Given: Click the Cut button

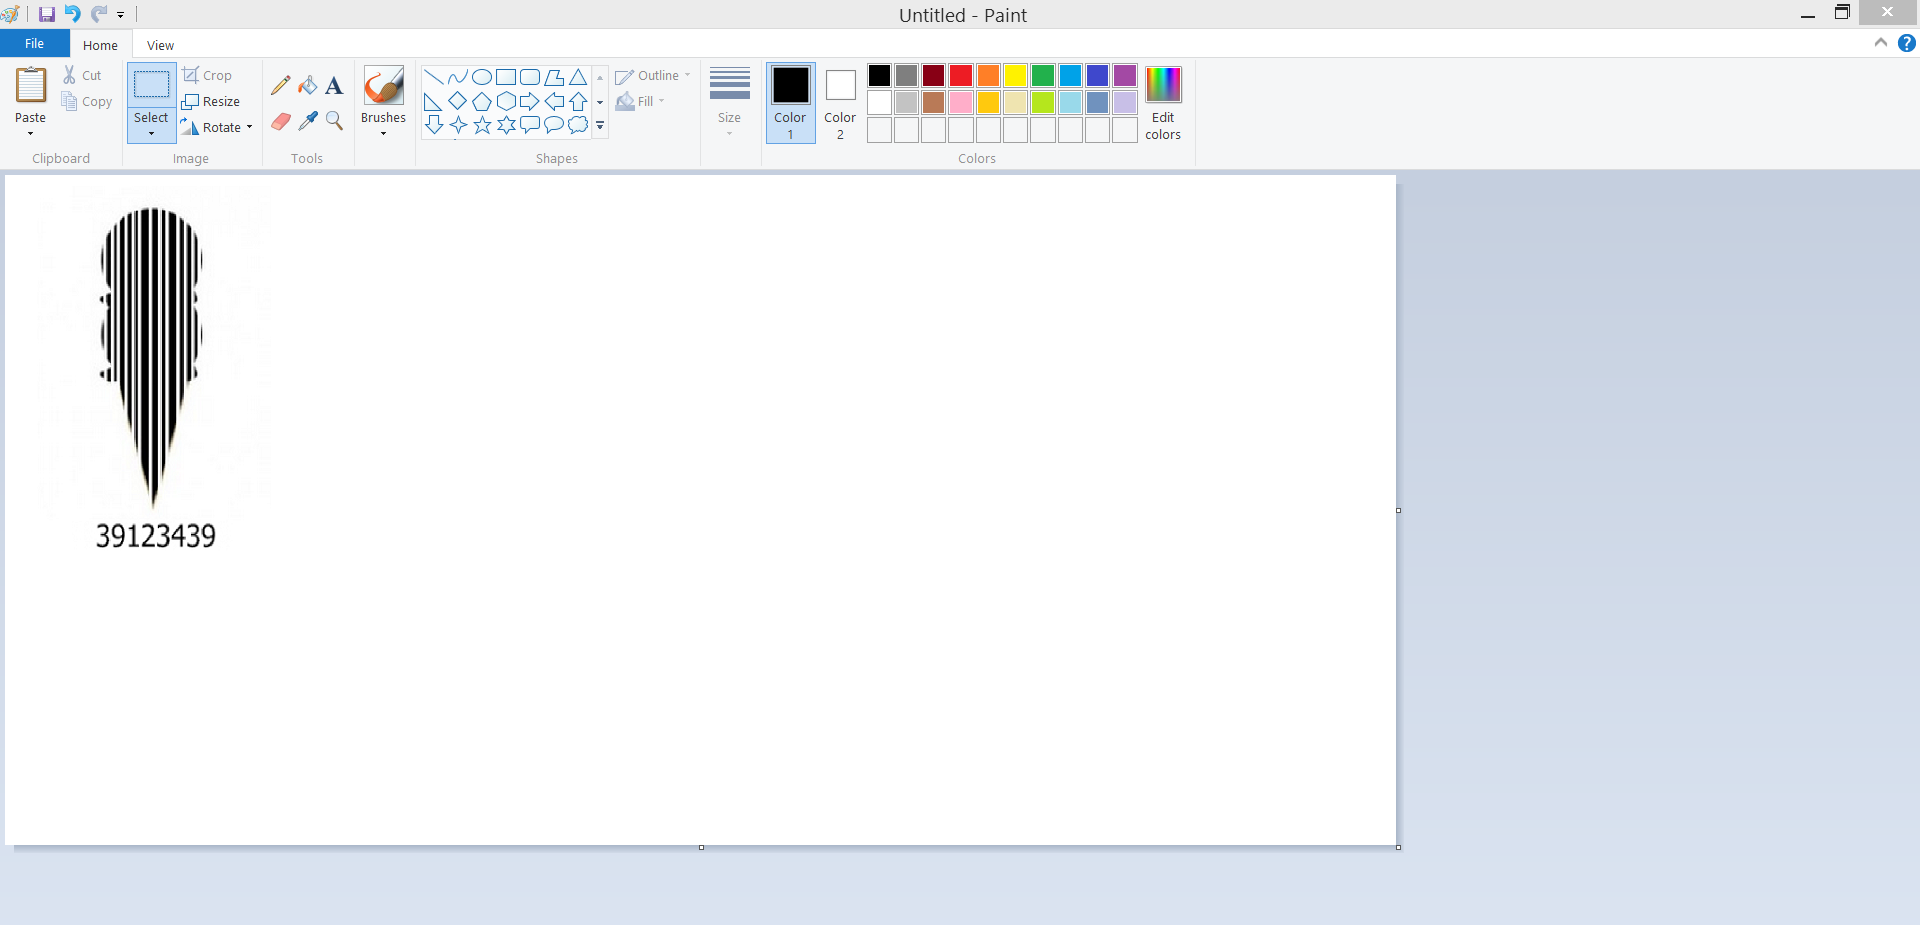Looking at the screenshot, I should pos(82,75).
